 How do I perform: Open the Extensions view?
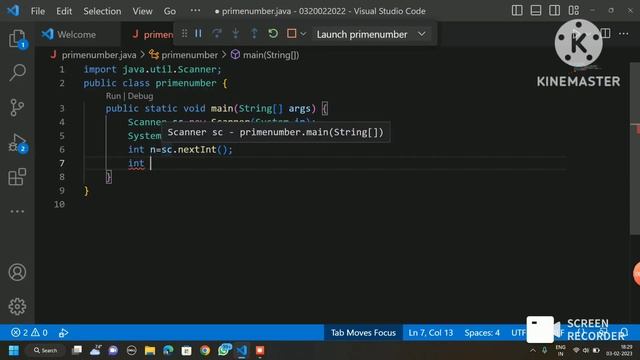(17, 177)
